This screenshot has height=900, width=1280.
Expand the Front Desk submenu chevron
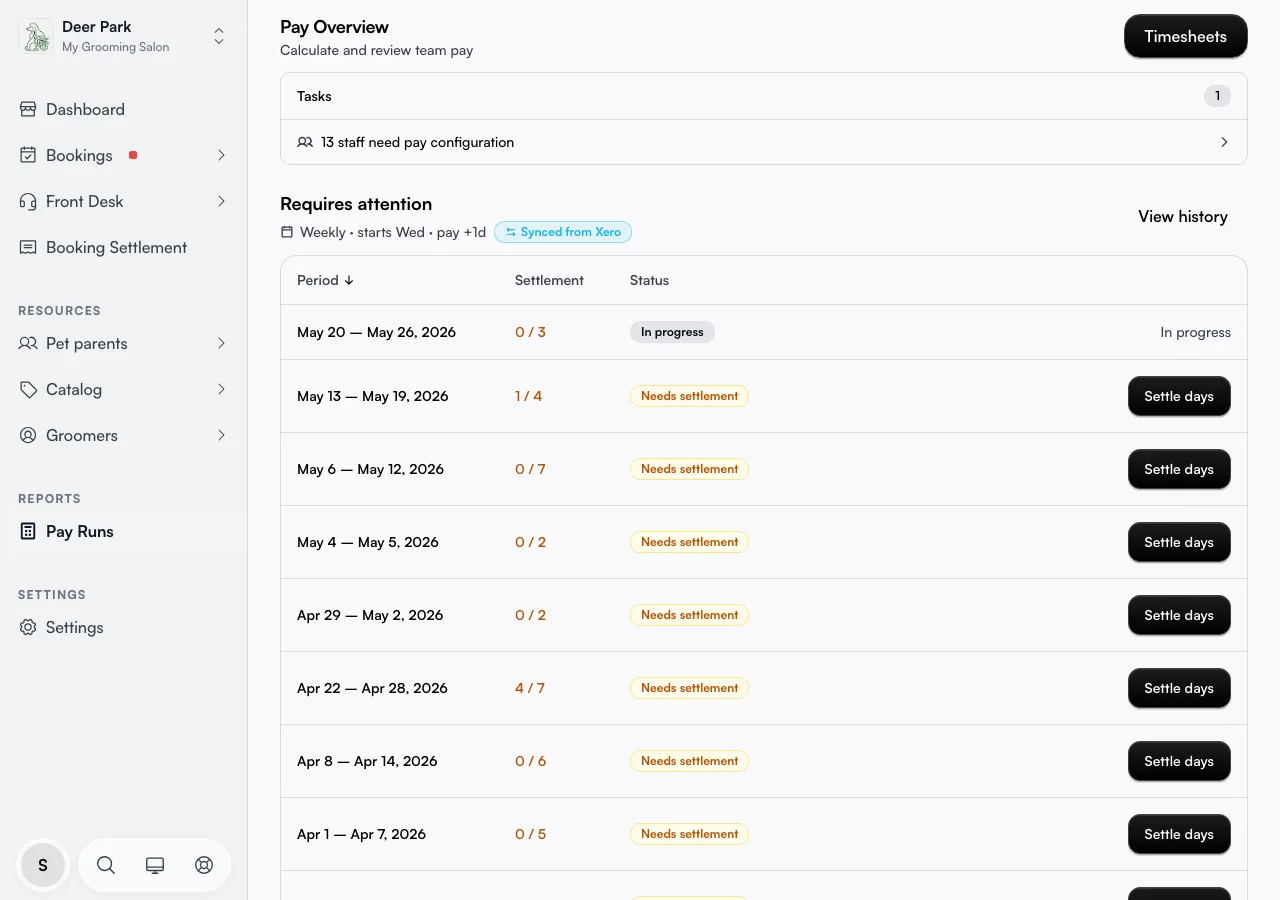(221, 202)
